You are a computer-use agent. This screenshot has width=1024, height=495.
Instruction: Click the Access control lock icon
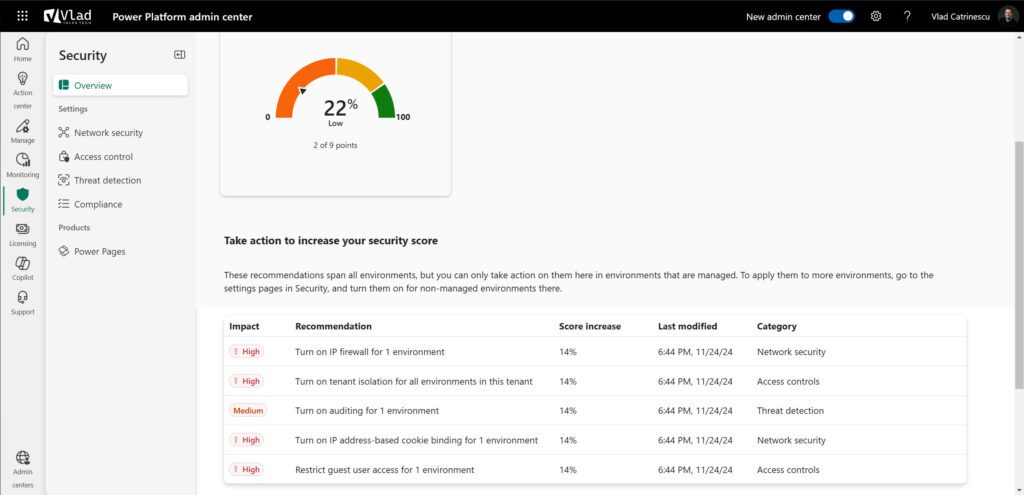pyautogui.click(x=63, y=157)
